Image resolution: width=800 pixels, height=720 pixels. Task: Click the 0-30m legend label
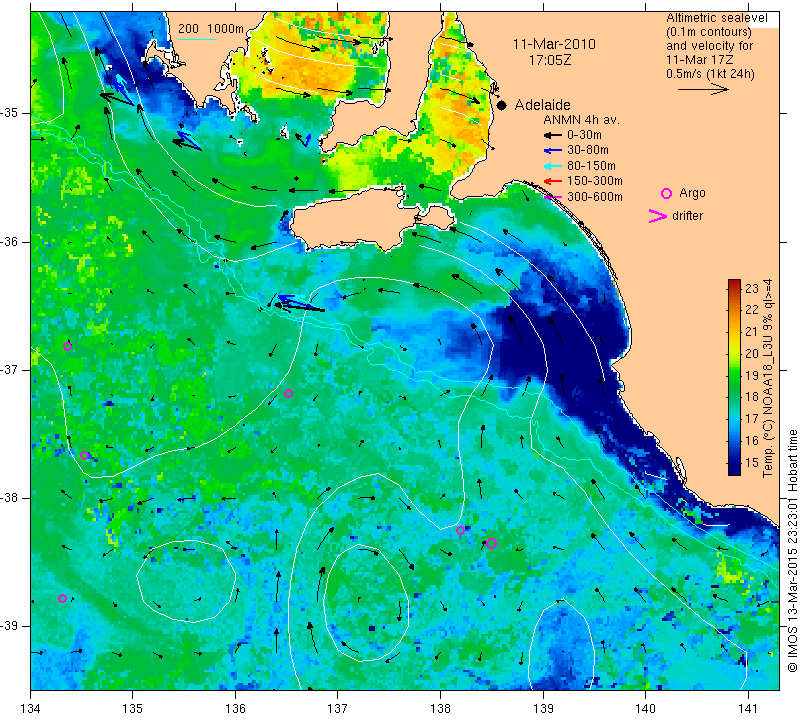coord(584,135)
